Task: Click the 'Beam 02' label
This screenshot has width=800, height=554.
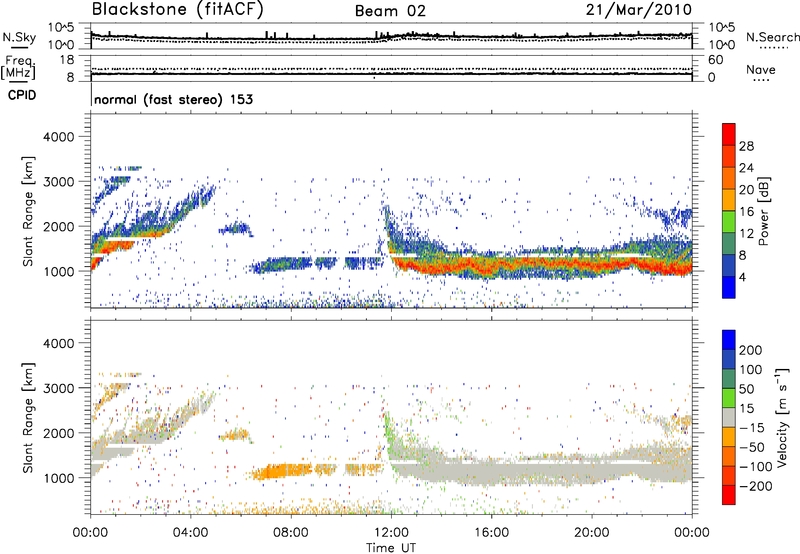Action: (390, 11)
